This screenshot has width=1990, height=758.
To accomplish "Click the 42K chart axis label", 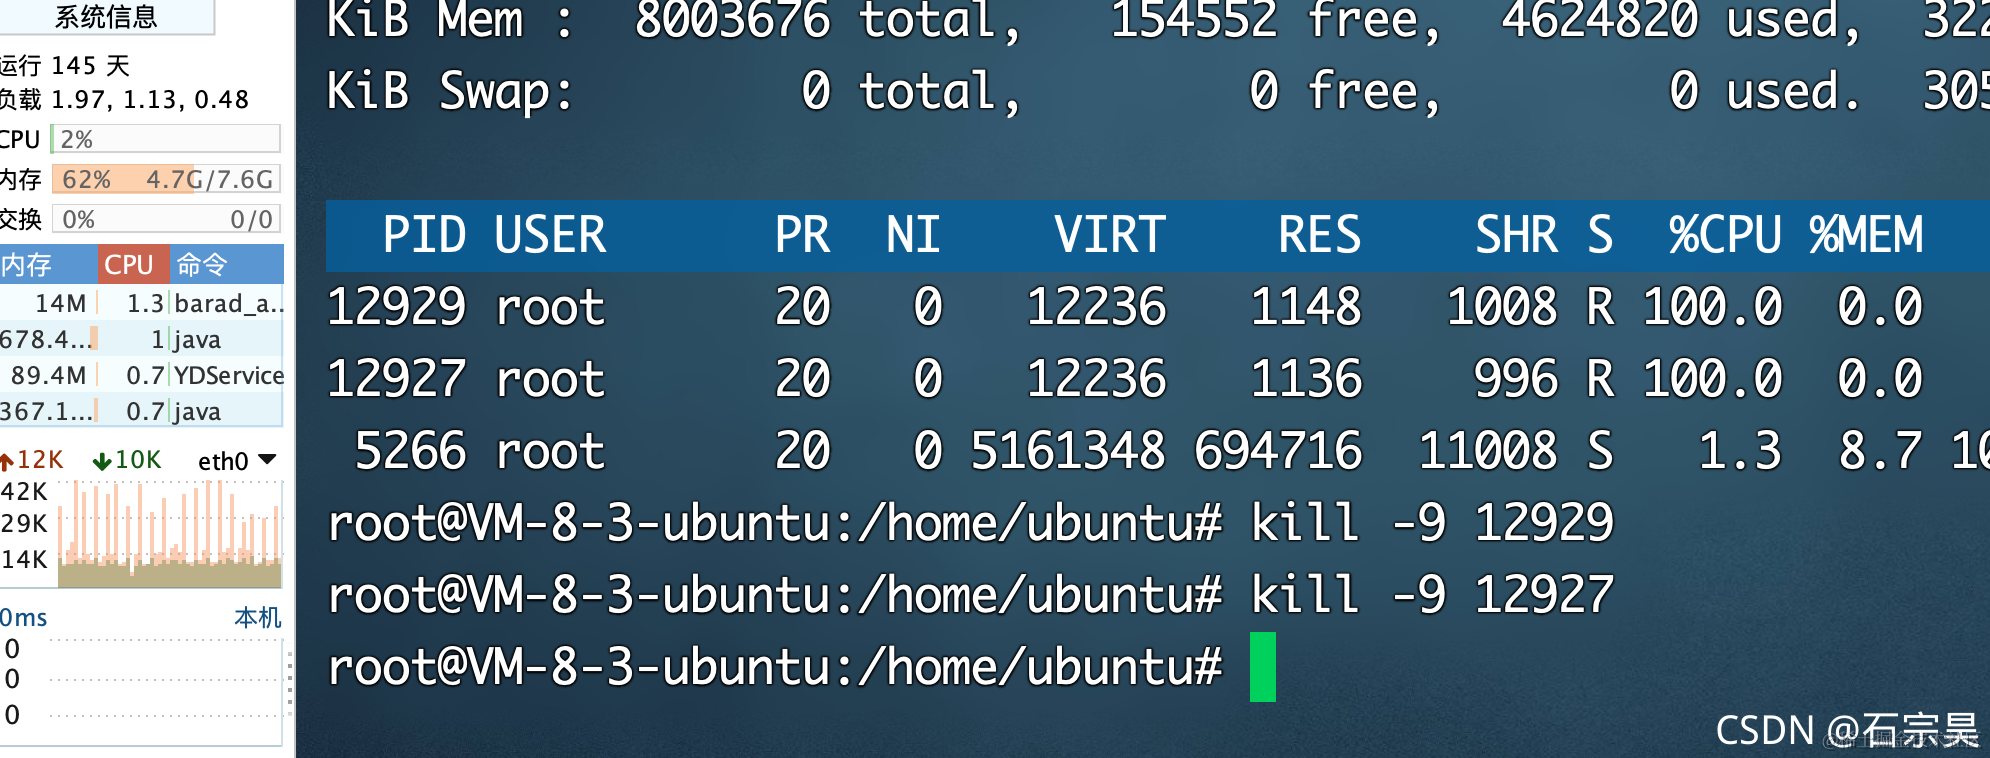I will [x=24, y=491].
